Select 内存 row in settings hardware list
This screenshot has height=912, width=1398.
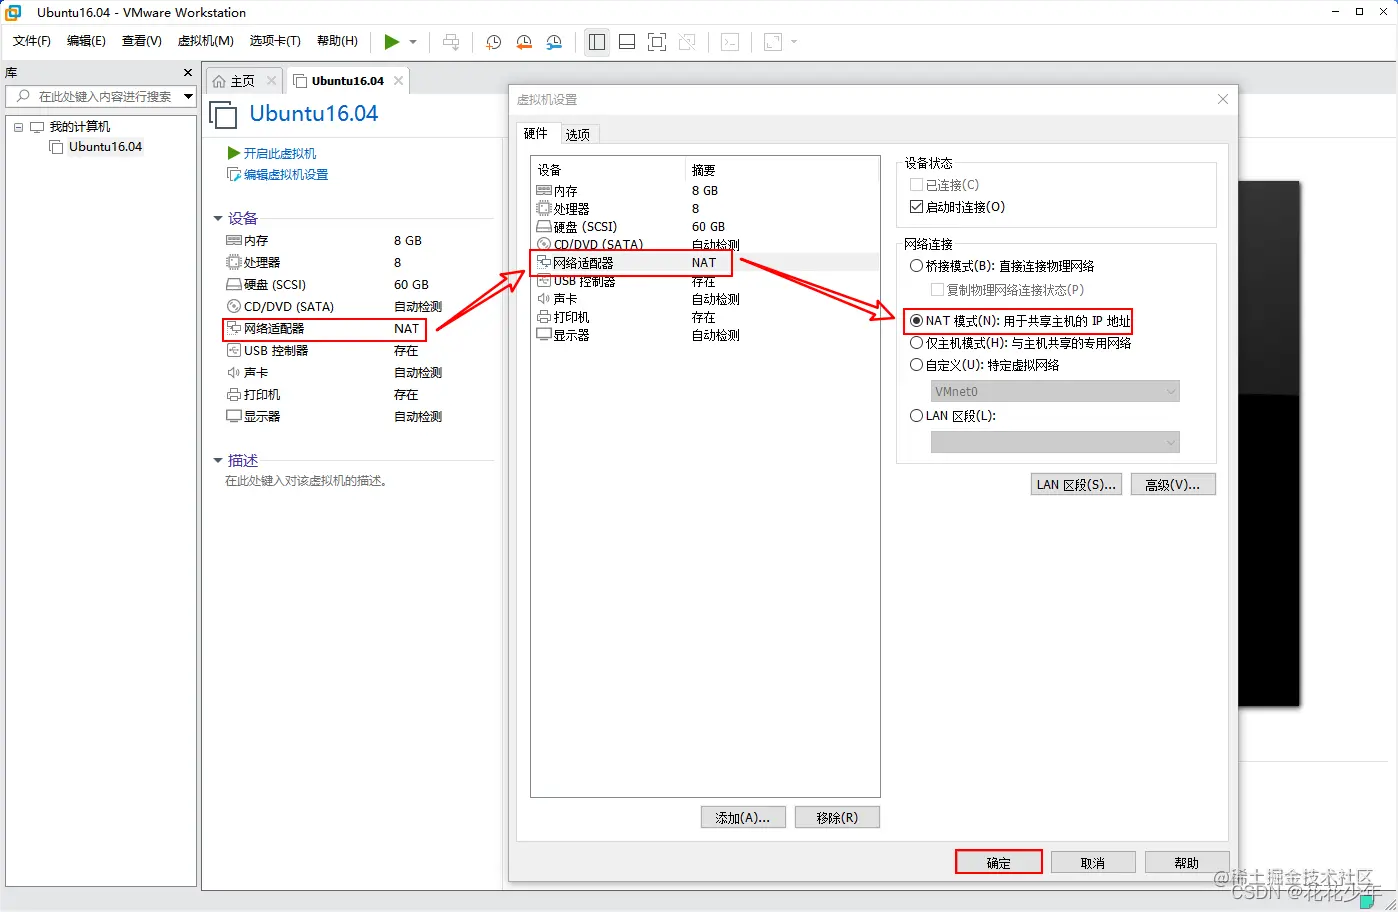pos(705,191)
